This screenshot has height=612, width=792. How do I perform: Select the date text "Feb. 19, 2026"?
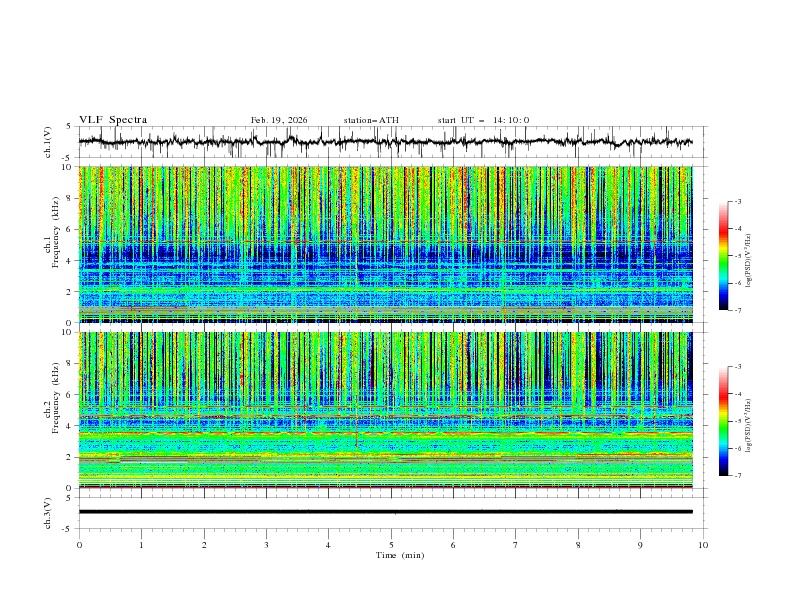279,120
